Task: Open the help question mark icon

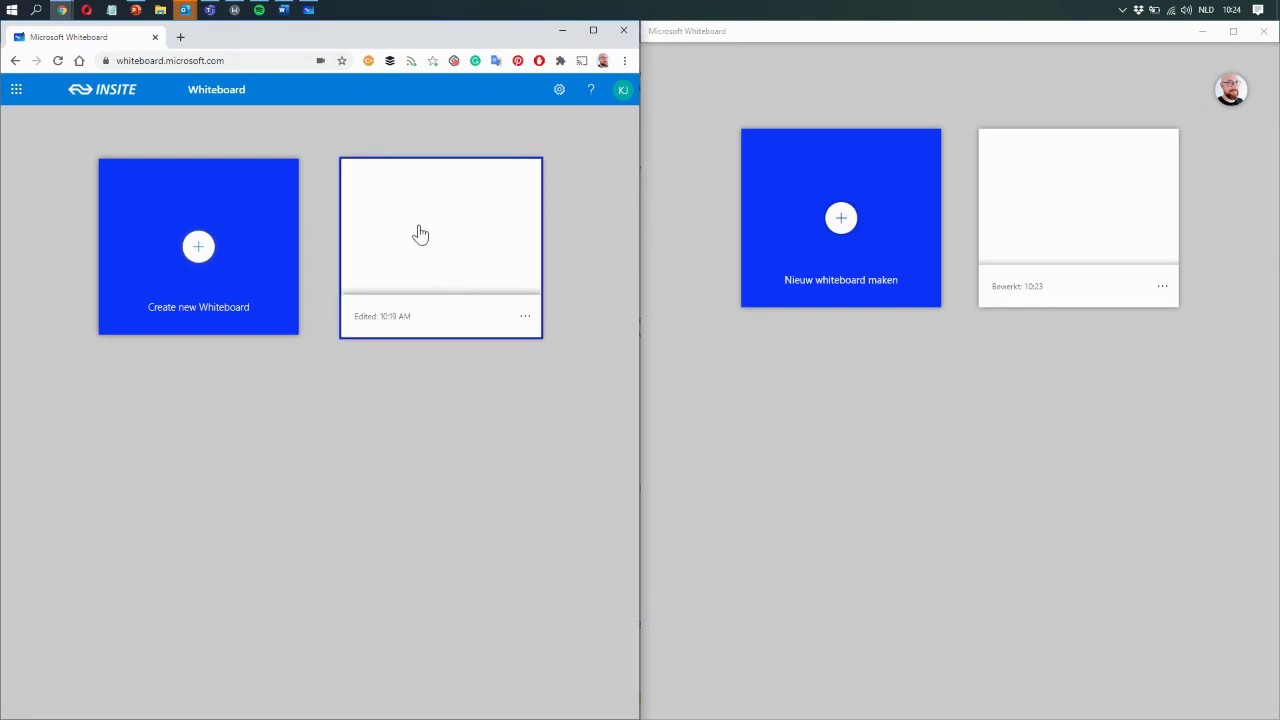Action: pyautogui.click(x=591, y=89)
